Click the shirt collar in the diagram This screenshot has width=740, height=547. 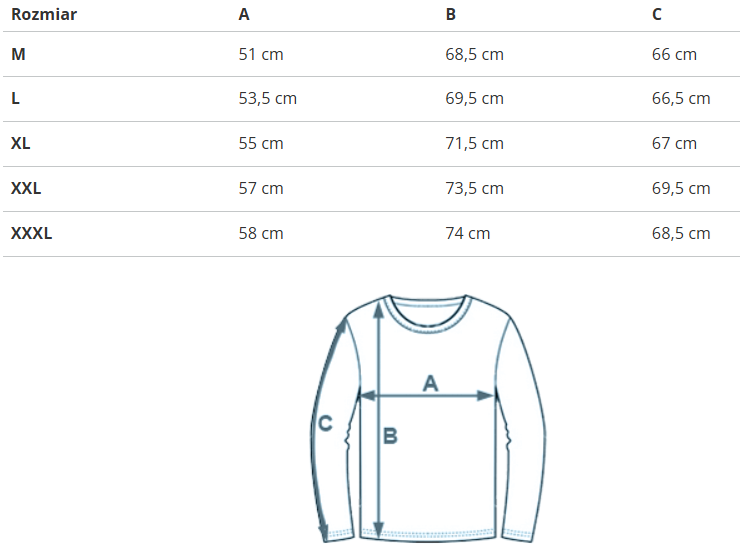(x=429, y=310)
